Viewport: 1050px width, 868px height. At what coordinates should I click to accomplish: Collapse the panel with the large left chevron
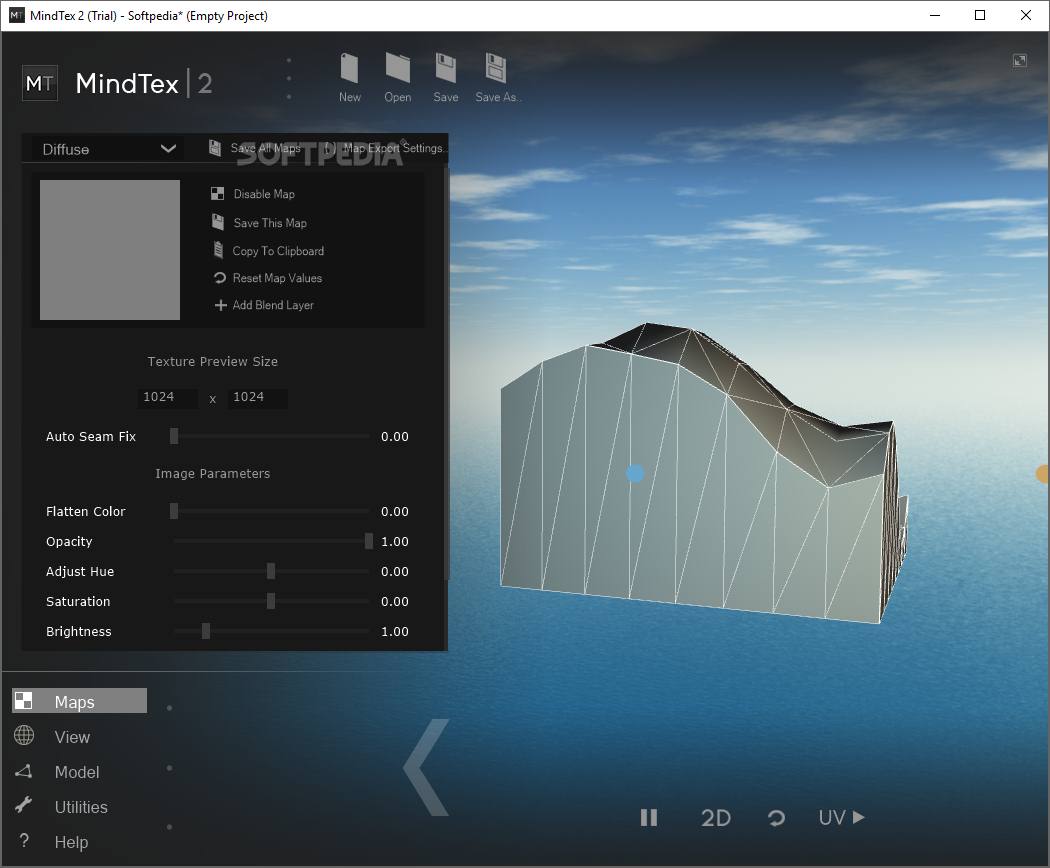(x=427, y=768)
